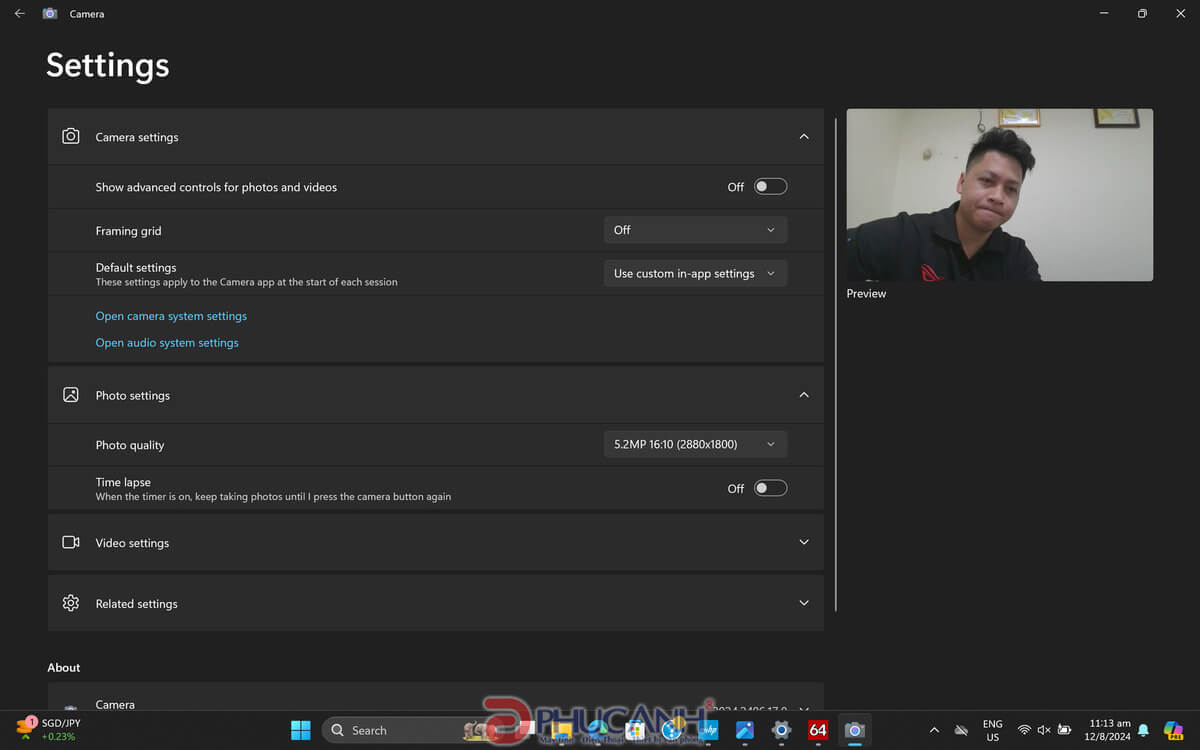Open the HP app in the taskbar
The width and height of the screenshot is (1200, 750).
coord(709,730)
